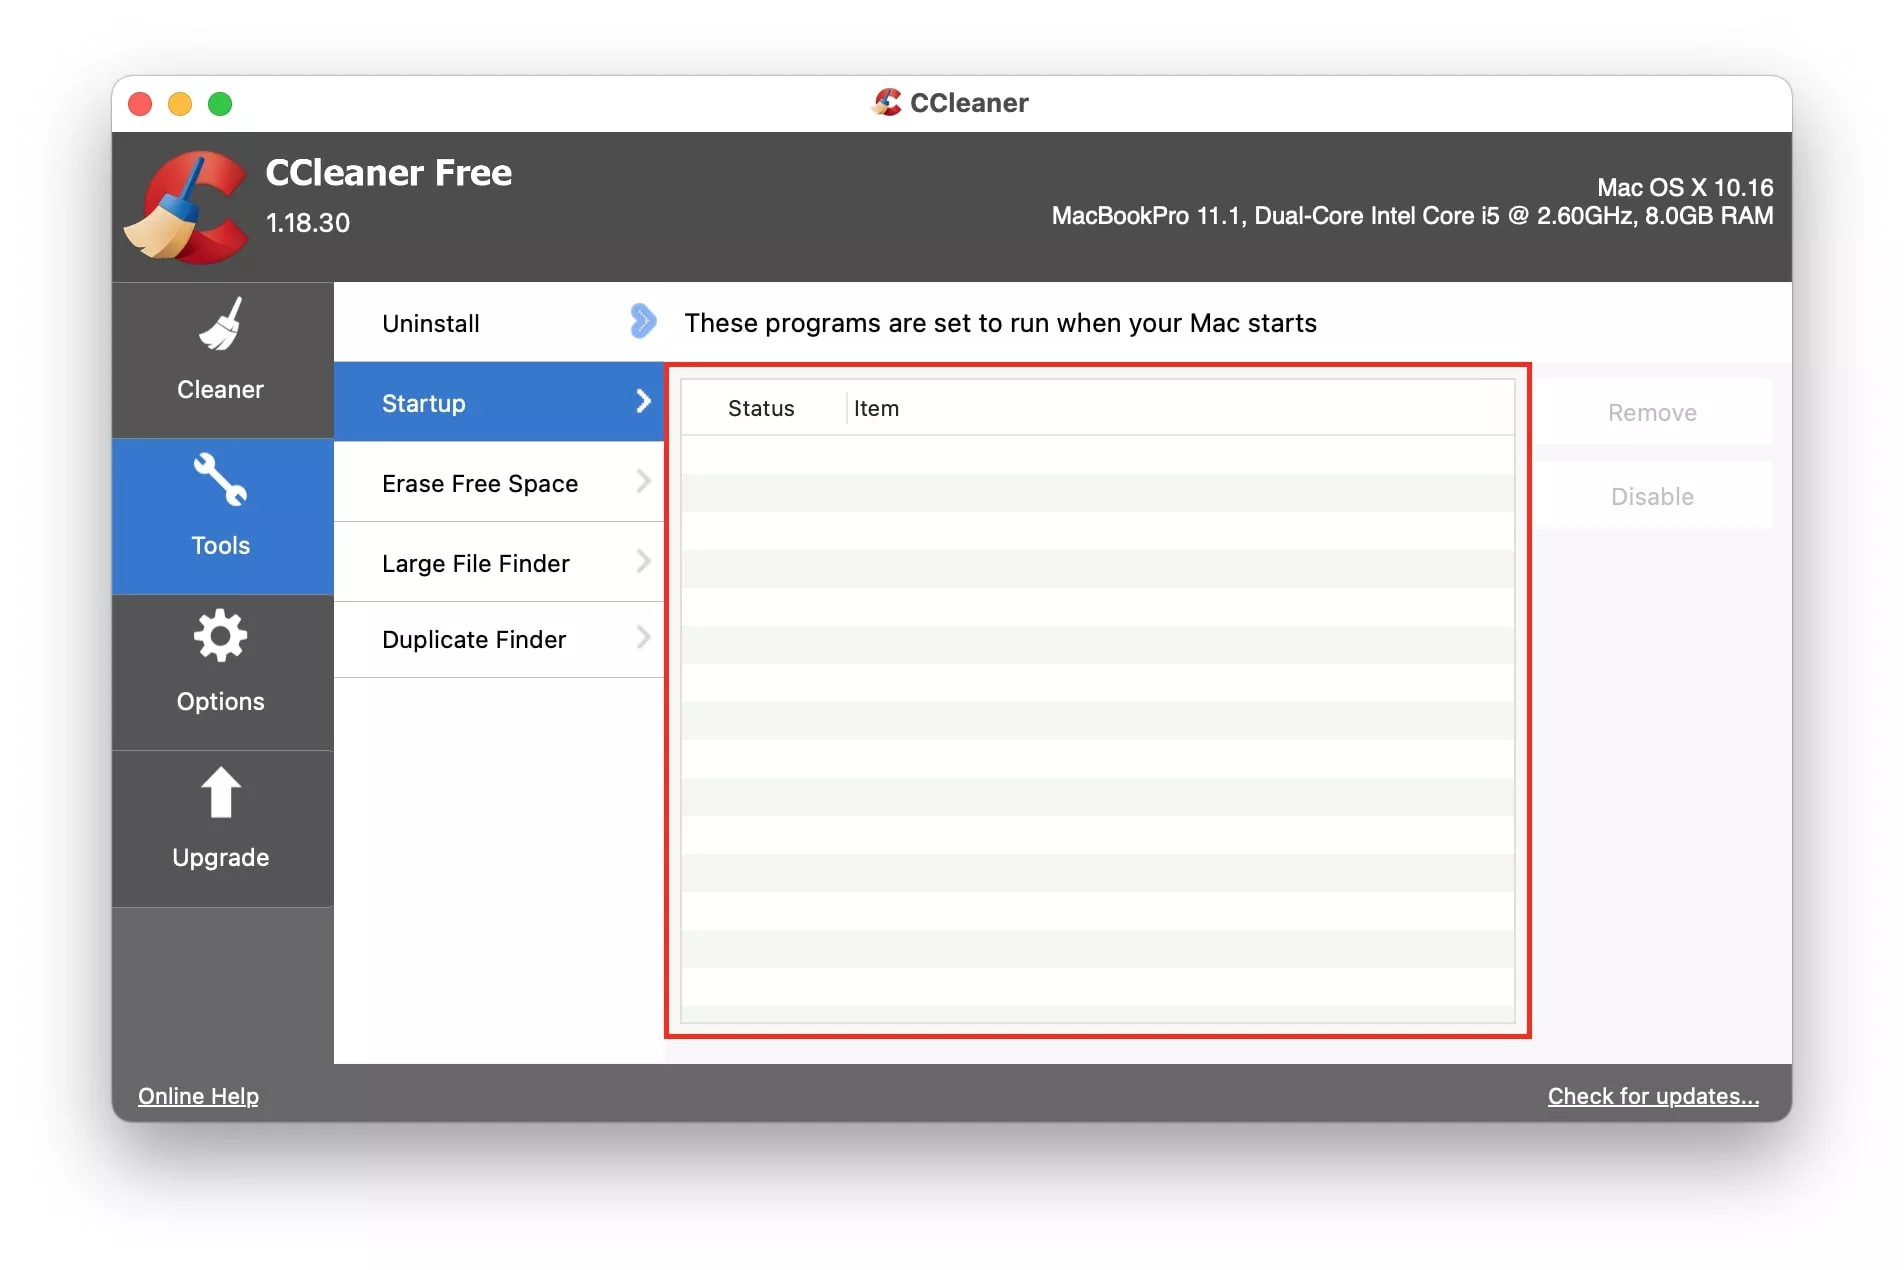This screenshot has width=1904, height=1270.
Task: Click the Disable button
Action: 1652,496
